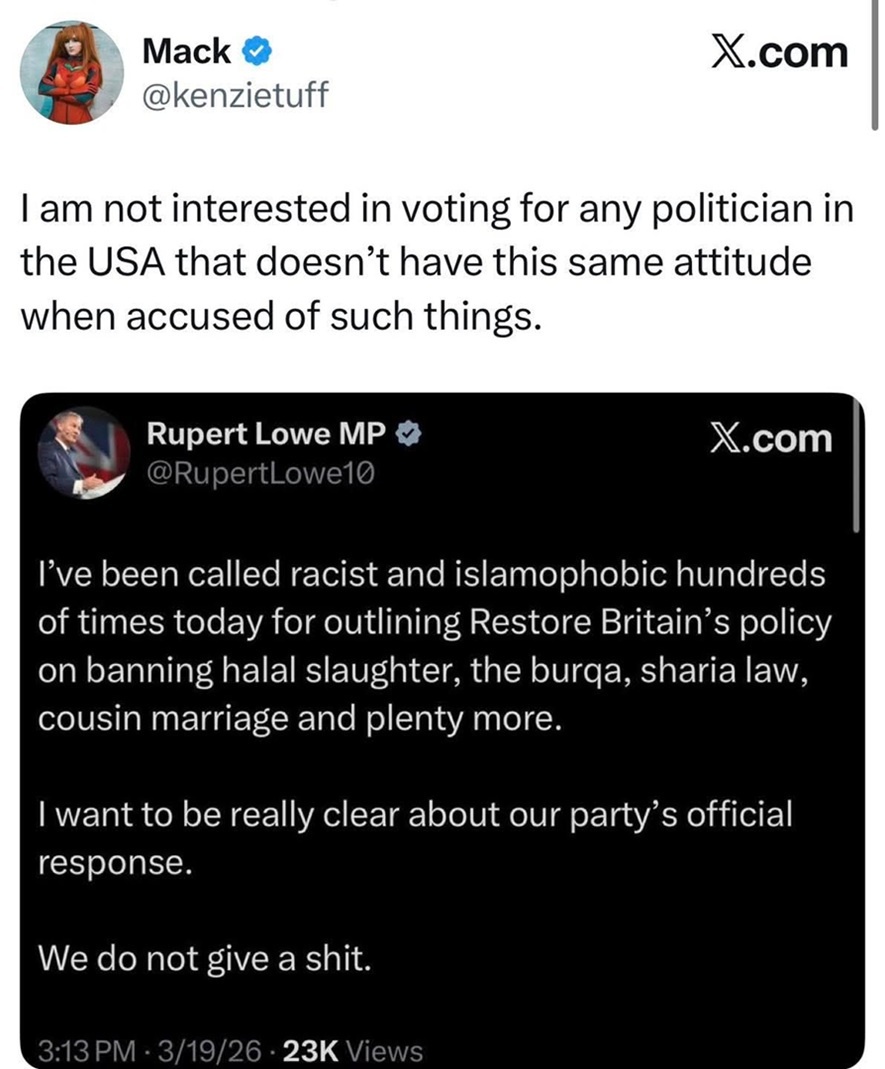The image size is (885, 1069).
Task: Open the @kenzietuff handle link
Action: coord(235,96)
